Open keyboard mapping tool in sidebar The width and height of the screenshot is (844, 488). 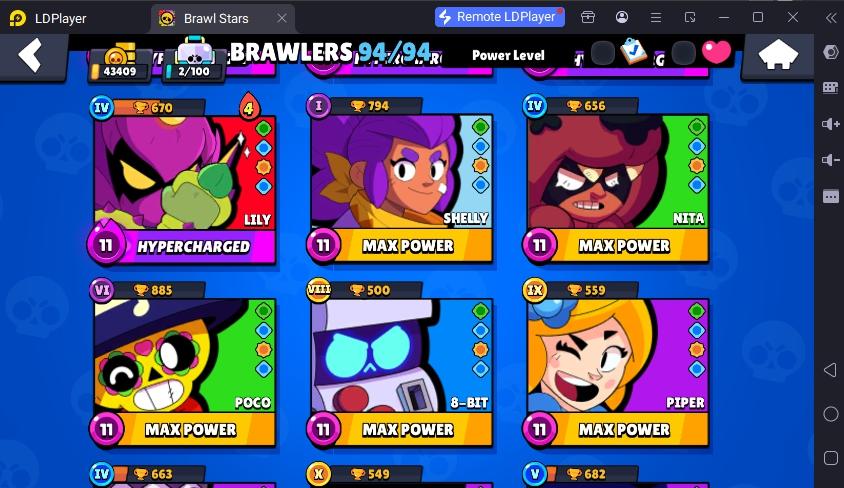[x=831, y=88]
